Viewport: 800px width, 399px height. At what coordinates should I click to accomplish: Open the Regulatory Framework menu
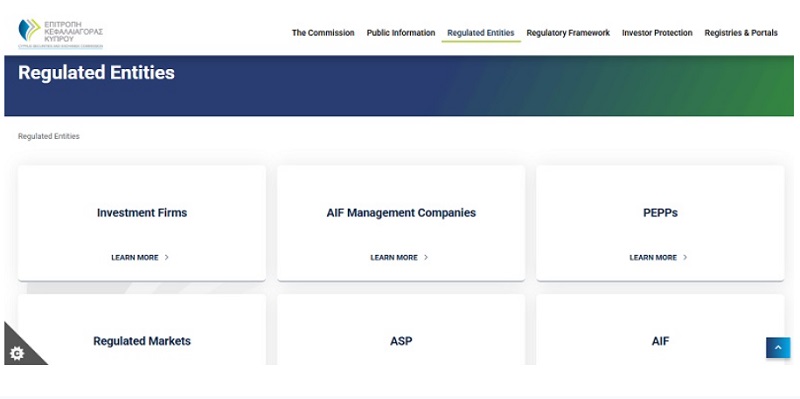click(x=568, y=33)
